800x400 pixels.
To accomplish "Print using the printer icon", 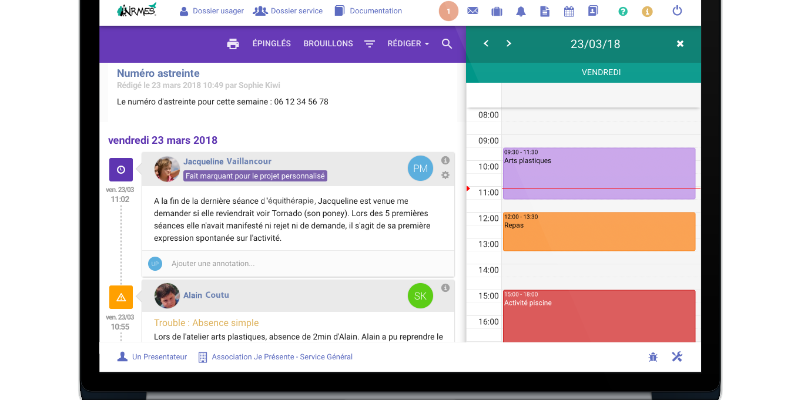I will point(233,44).
